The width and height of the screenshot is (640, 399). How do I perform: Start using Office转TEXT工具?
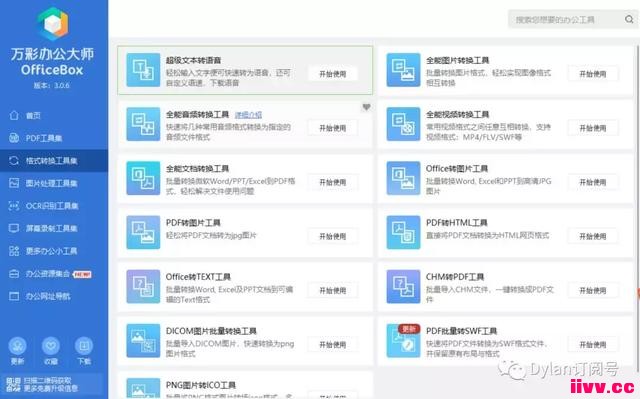[333, 290]
